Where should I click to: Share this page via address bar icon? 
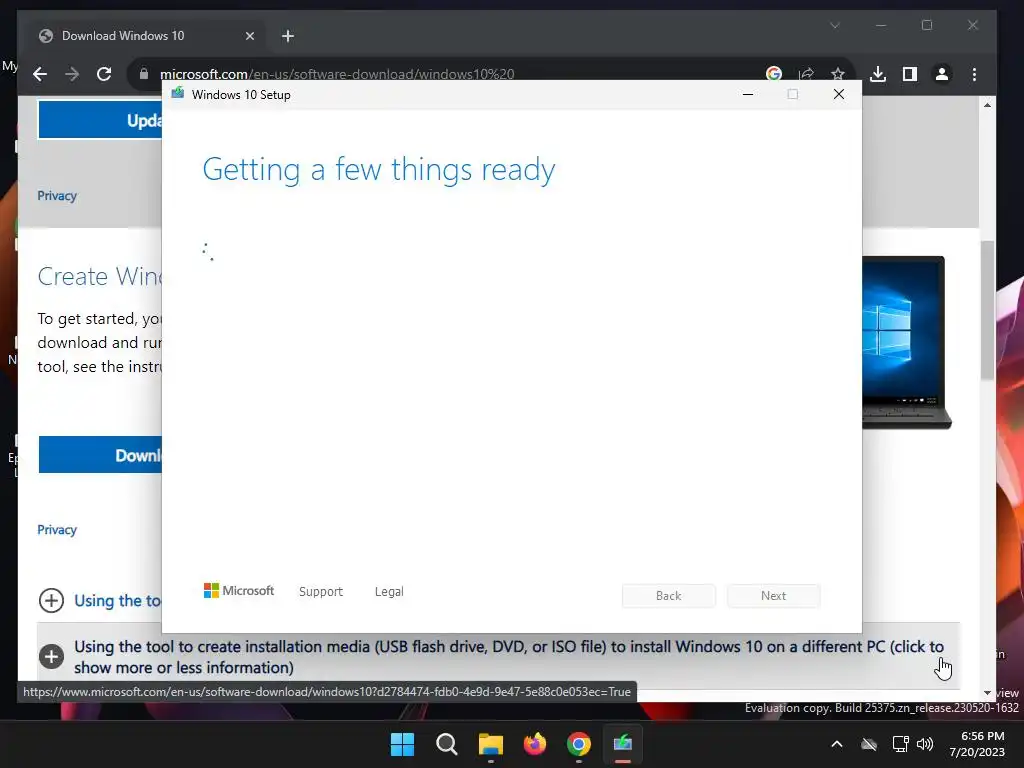coord(806,74)
